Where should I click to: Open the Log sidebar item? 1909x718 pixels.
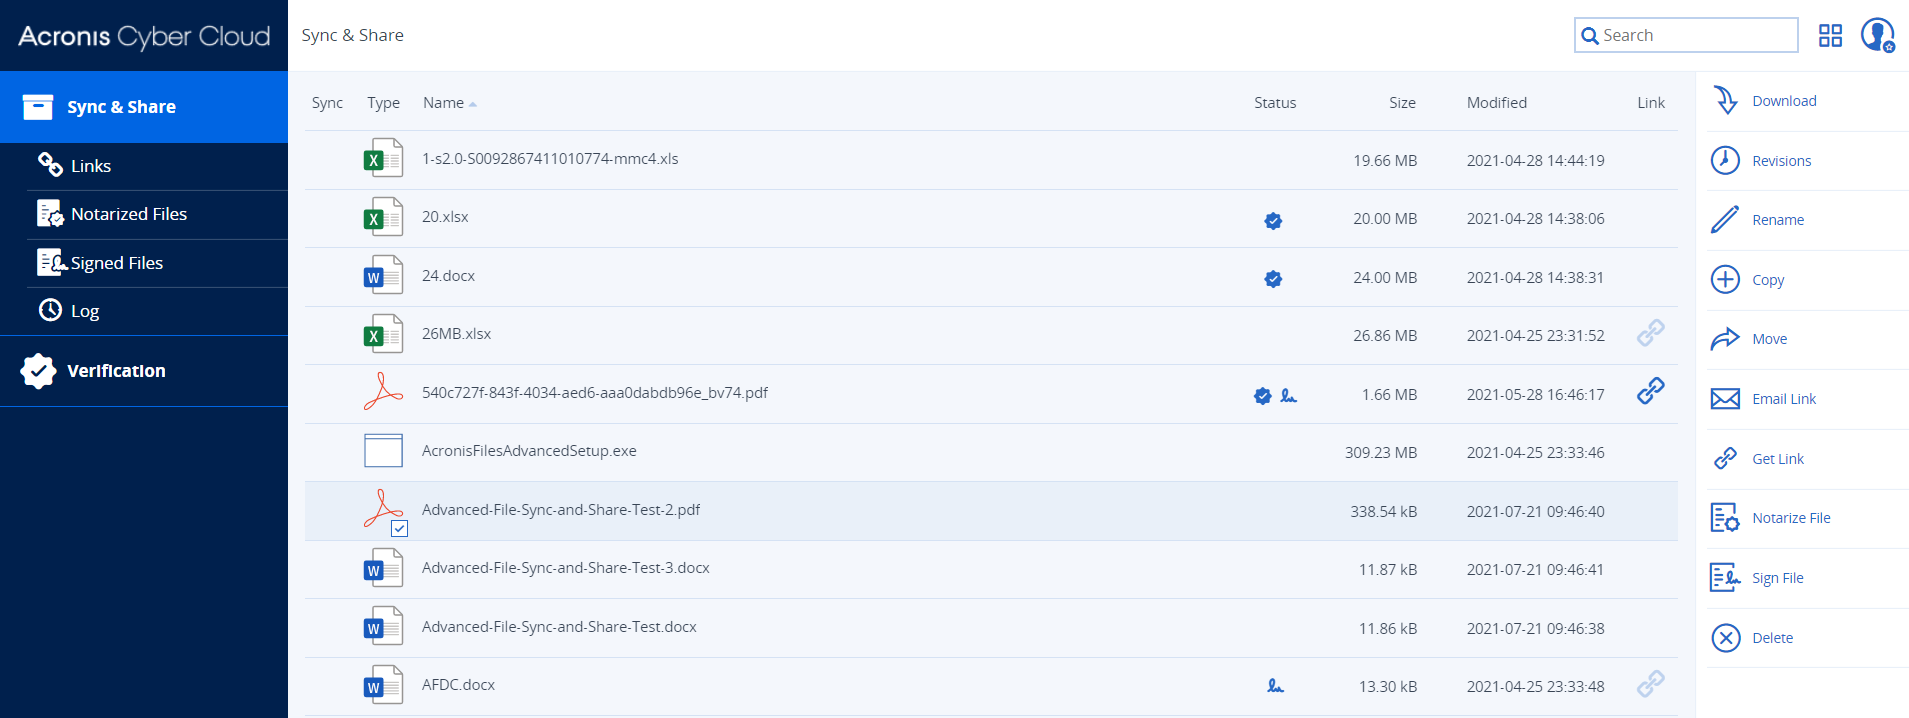tap(85, 311)
